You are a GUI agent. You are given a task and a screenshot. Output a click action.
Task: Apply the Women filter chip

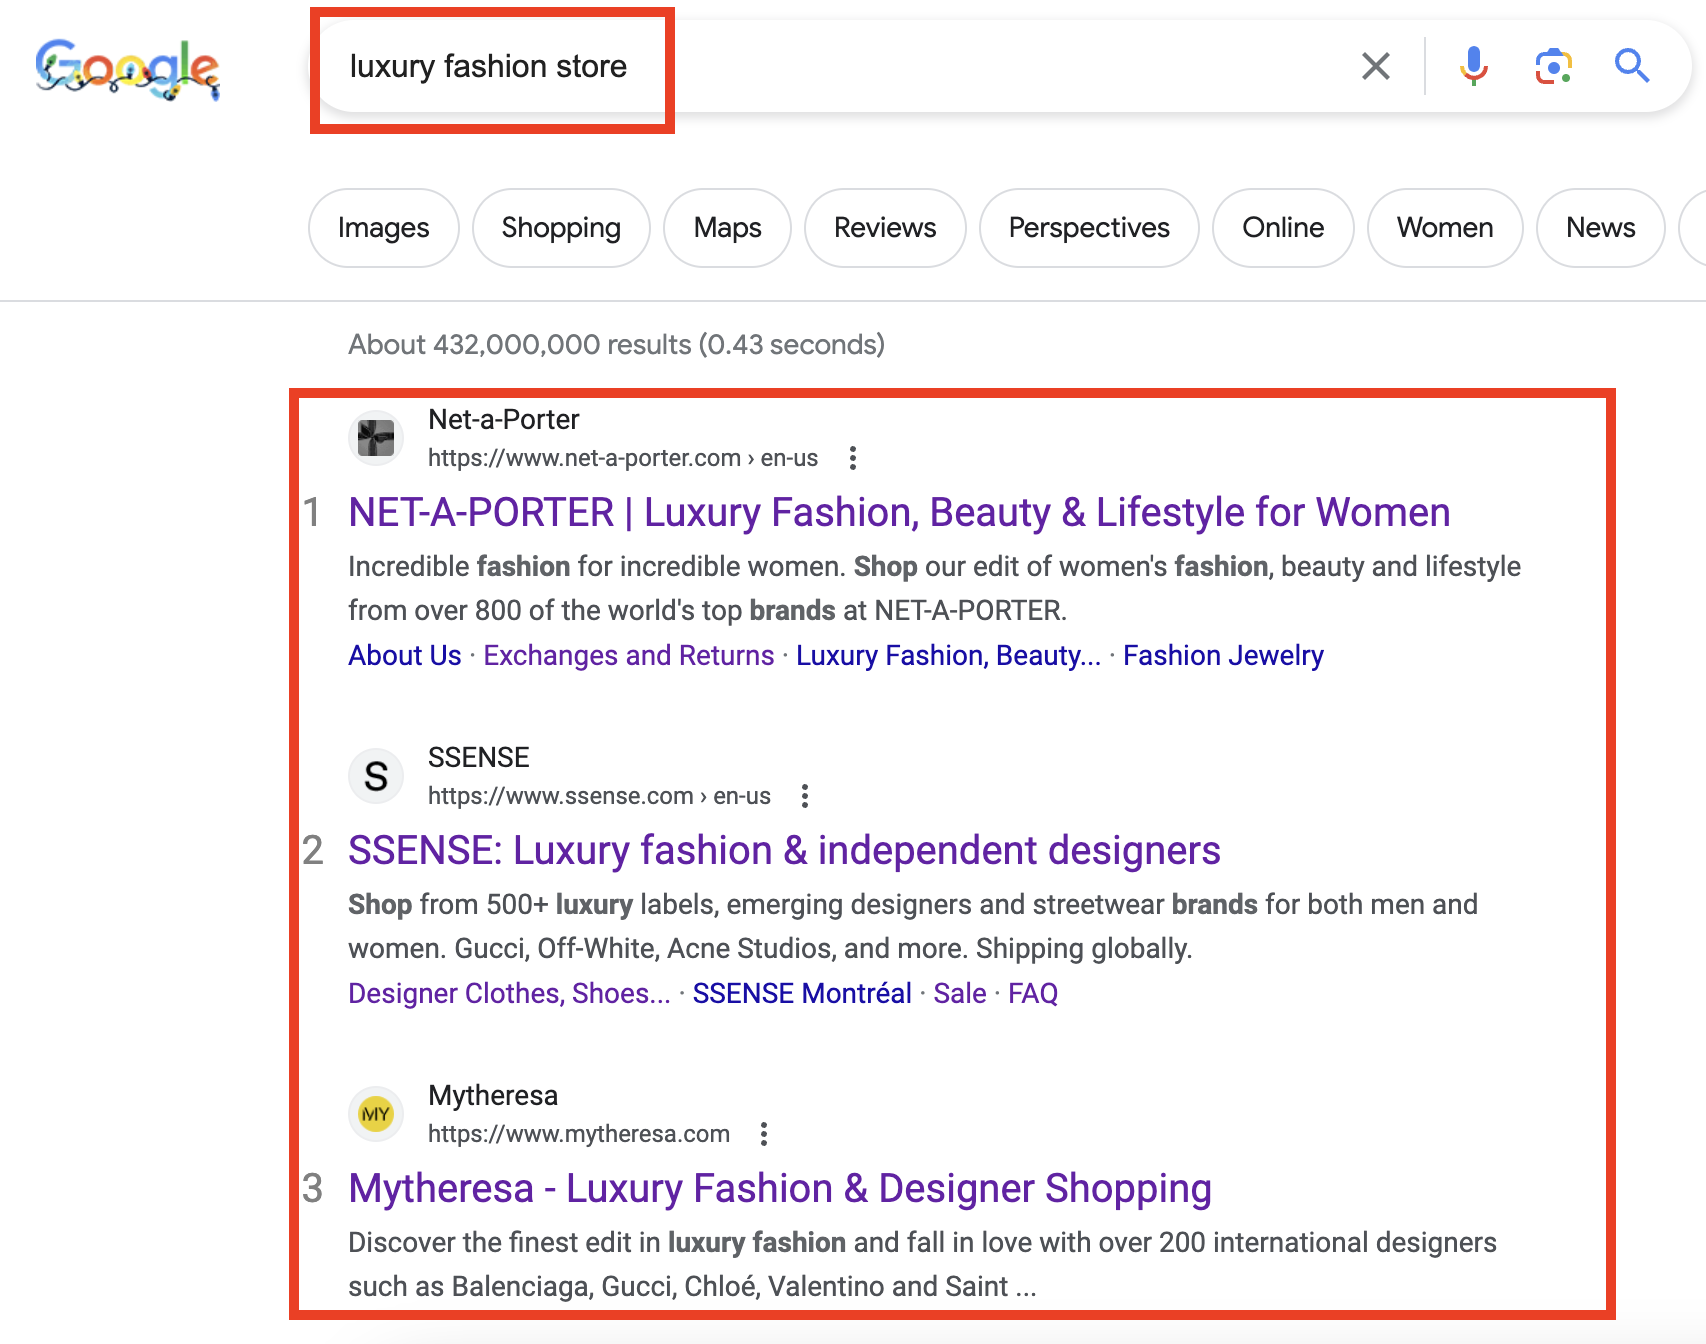[x=1445, y=228]
